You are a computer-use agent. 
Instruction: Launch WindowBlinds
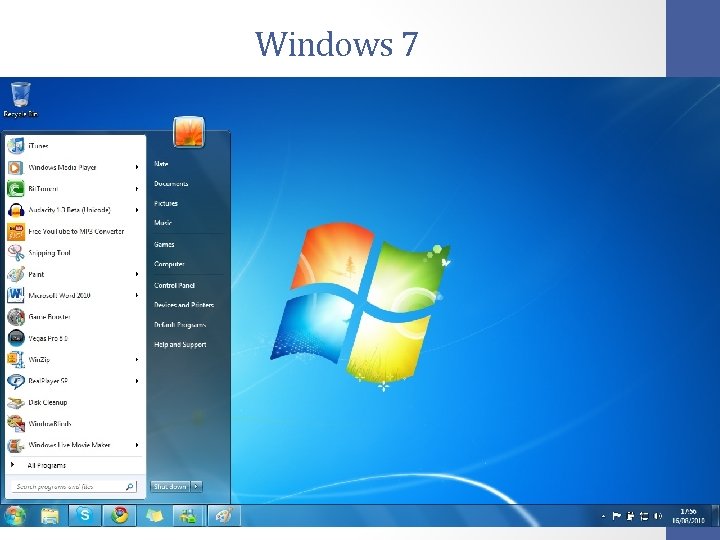click(76, 423)
